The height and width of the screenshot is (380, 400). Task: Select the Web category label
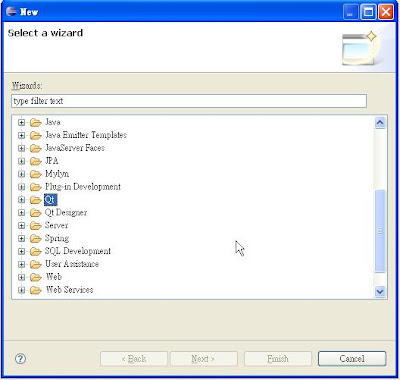[x=54, y=277]
